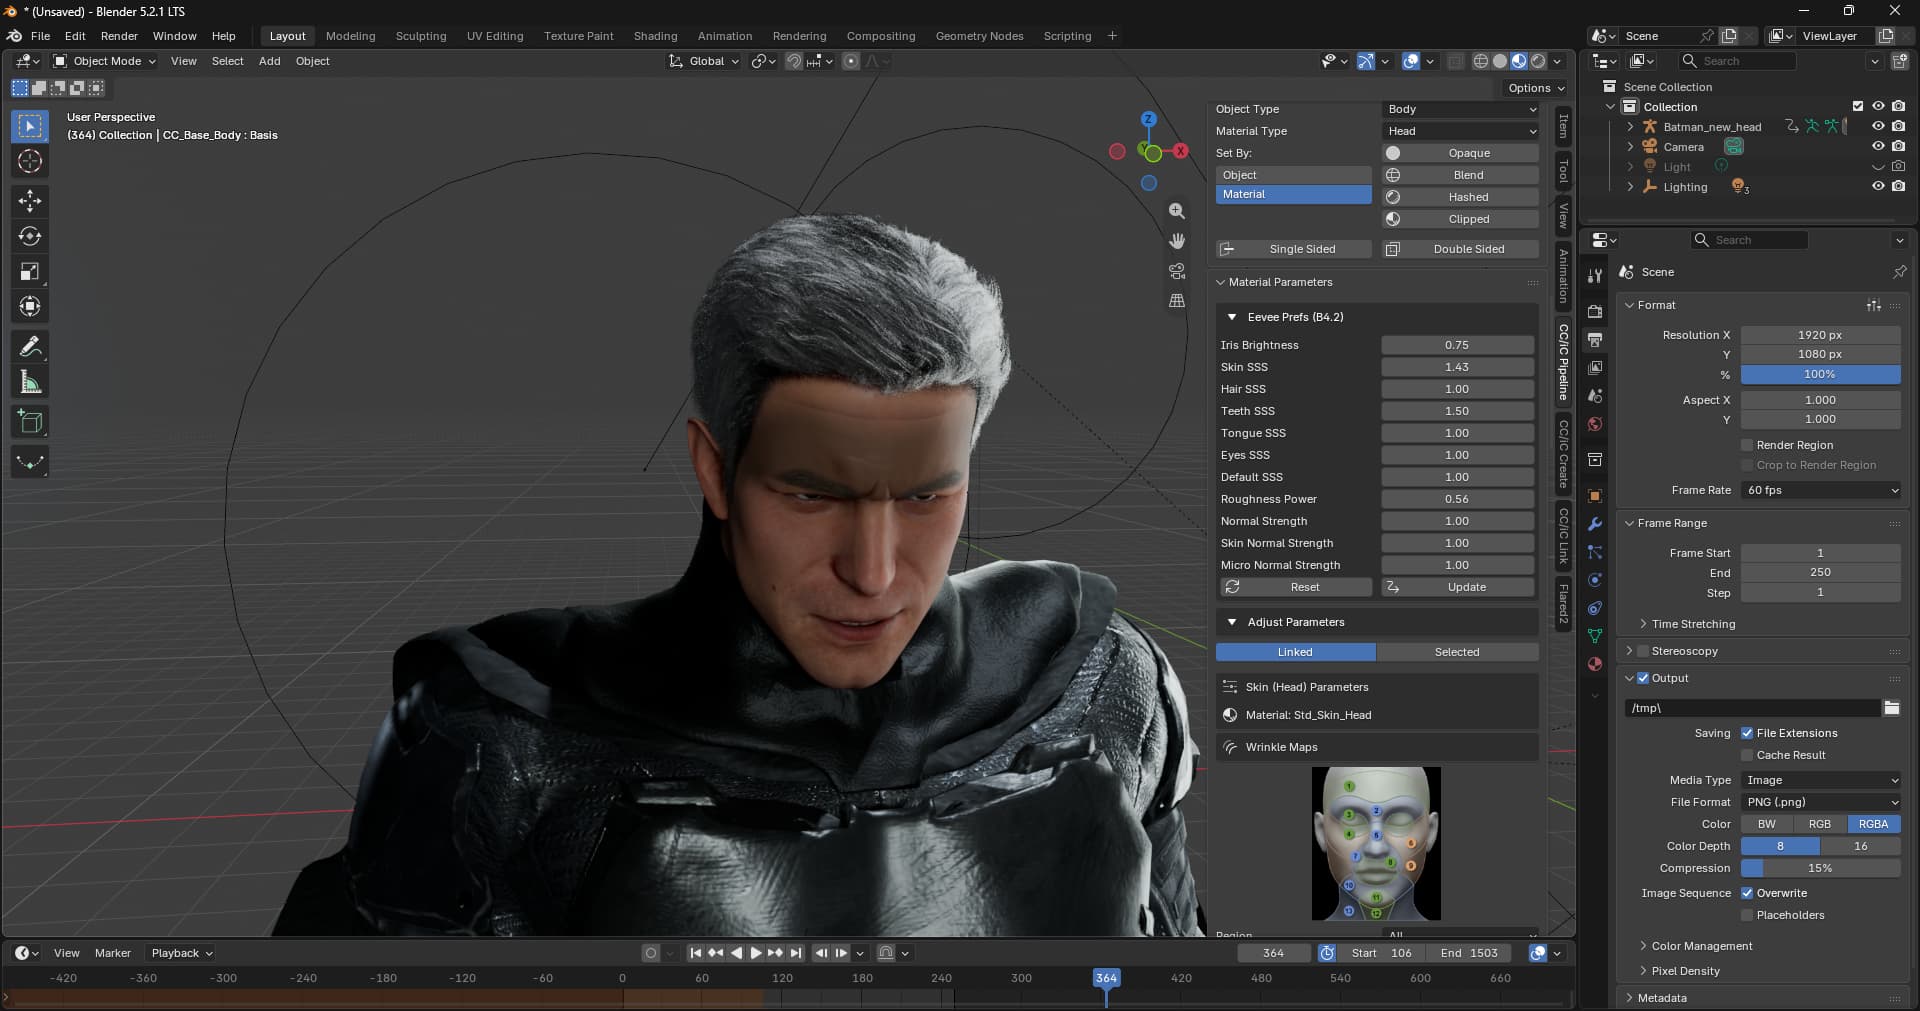Select the Rotate tool
Screen dimensions: 1920x1011
click(30, 237)
